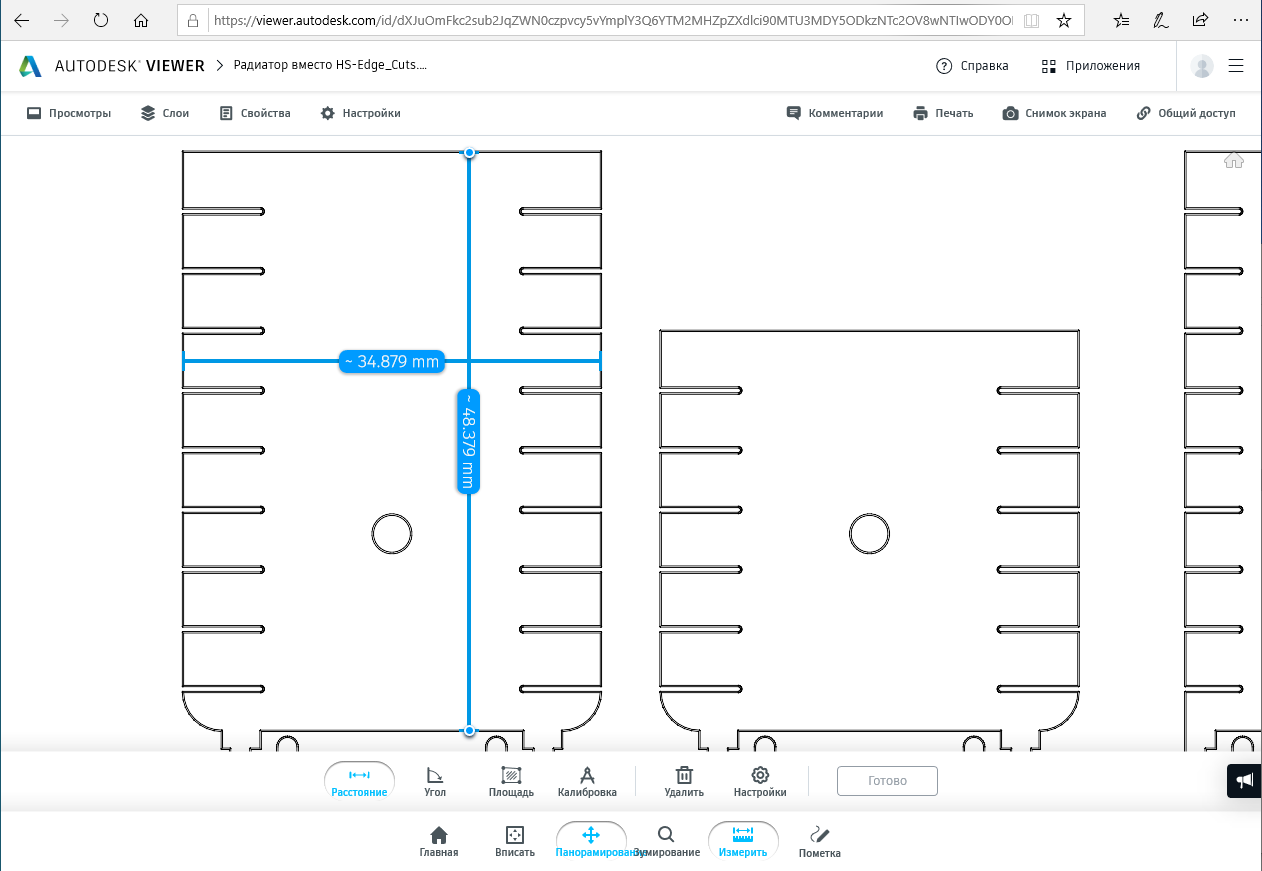This screenshot has height=871, width=1262.
Task: Click Print (Печать) in the top toolbar
Action: (943, 113)
